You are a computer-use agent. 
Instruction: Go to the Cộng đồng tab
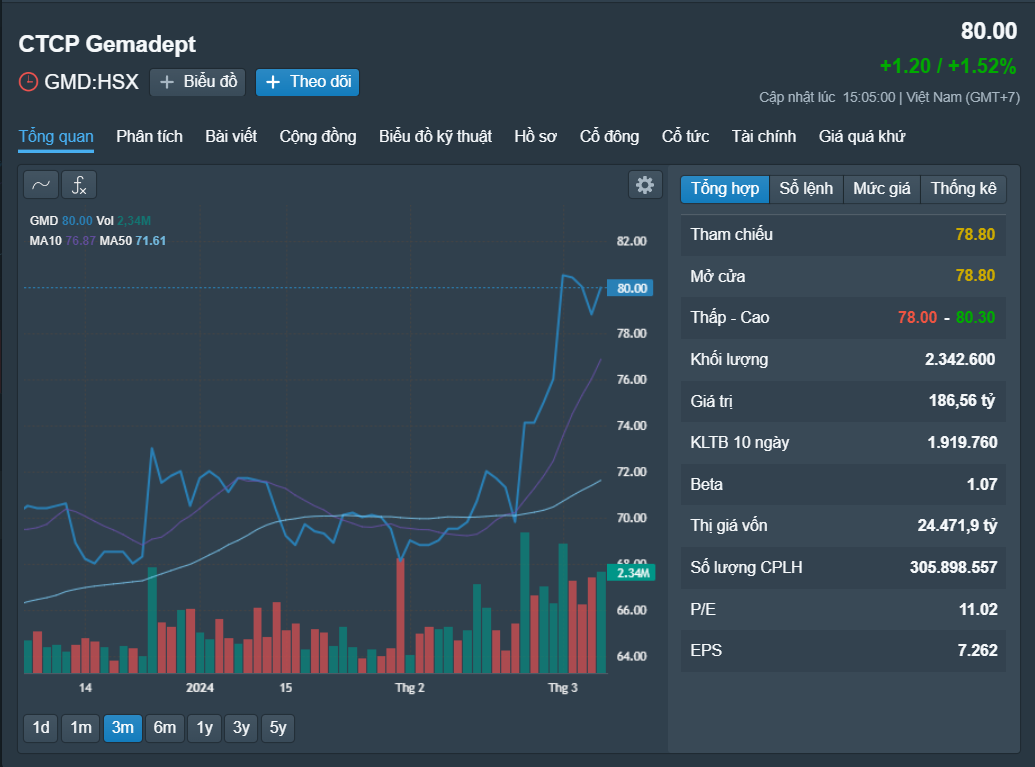[317, 137]
